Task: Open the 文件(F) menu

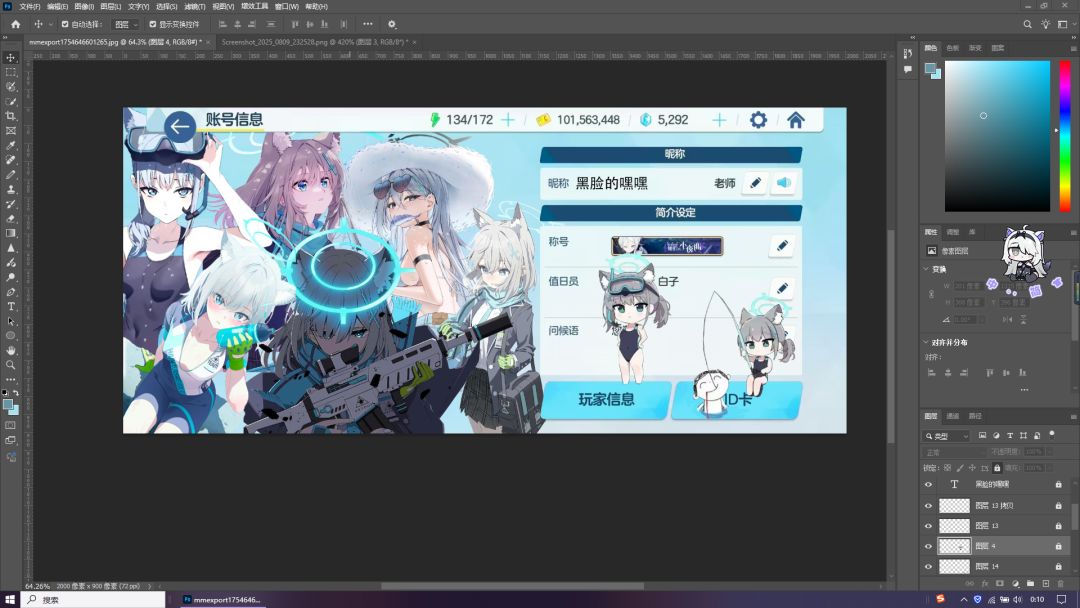Action: coord(30,6)
